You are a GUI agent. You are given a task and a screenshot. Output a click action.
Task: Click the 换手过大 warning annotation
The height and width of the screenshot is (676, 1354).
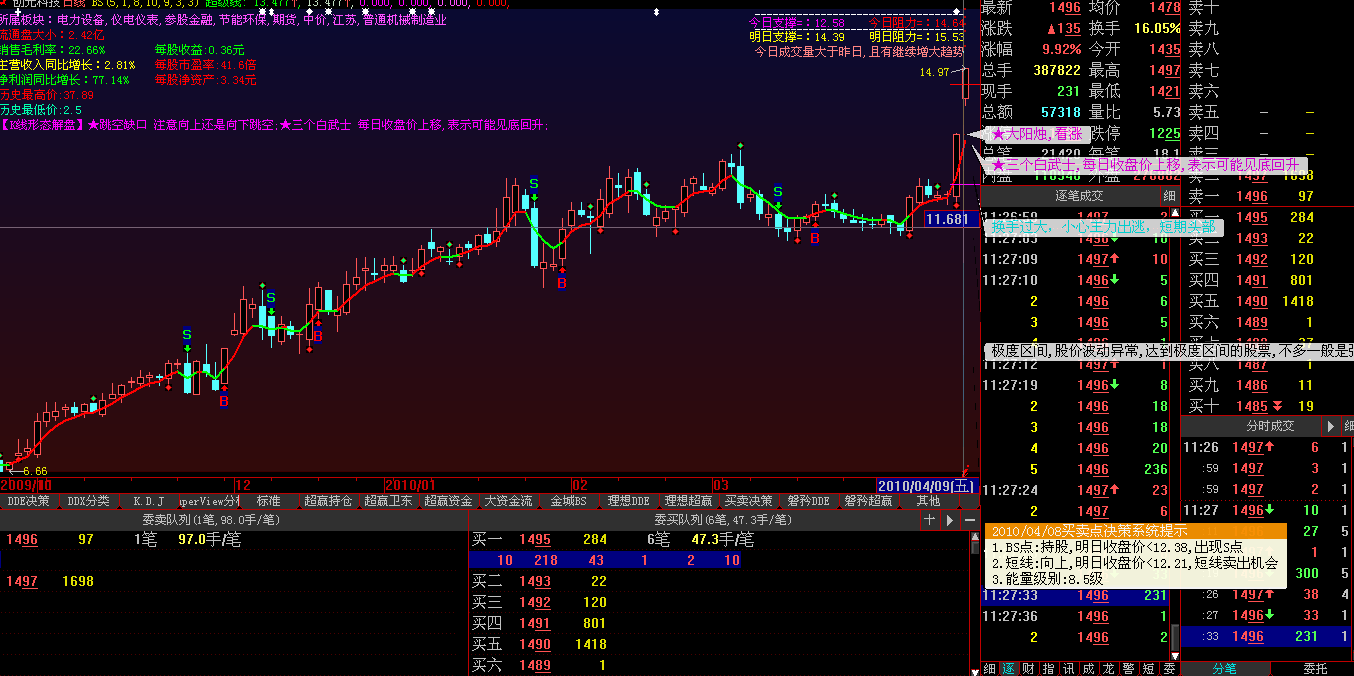click(1103, 227)
